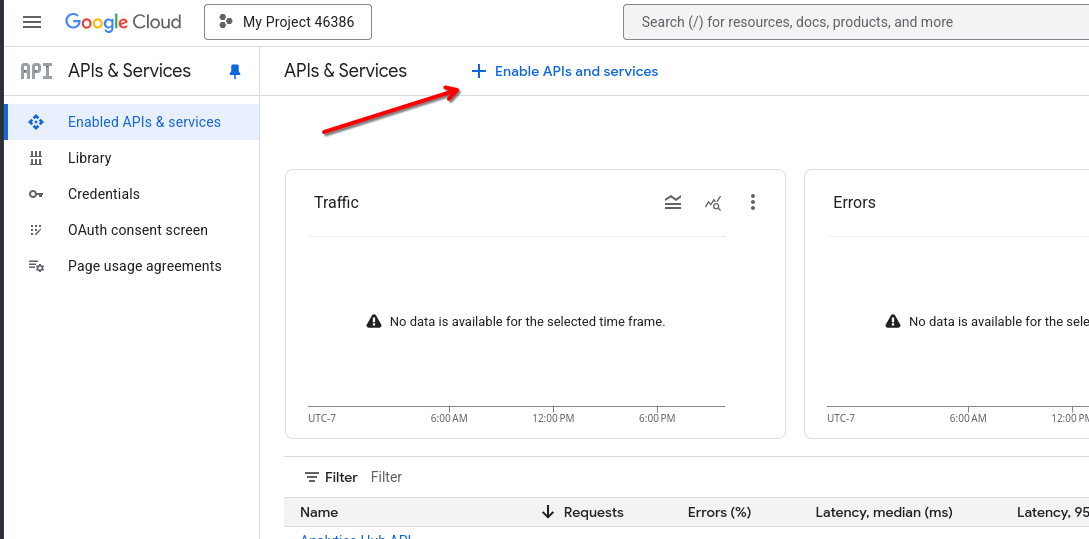1089x539 pixels.
Task: Click the 12:00 PM label on Traffic chart
Action: tap(553, 418)
